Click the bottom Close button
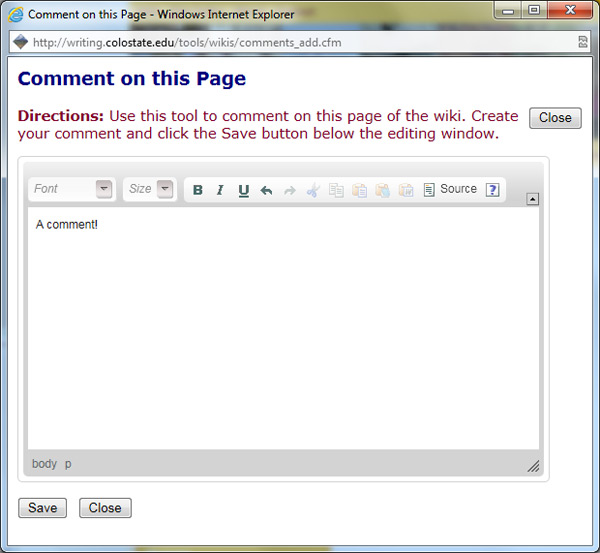The height and width of the screenshot is (553, 600). 105,508
